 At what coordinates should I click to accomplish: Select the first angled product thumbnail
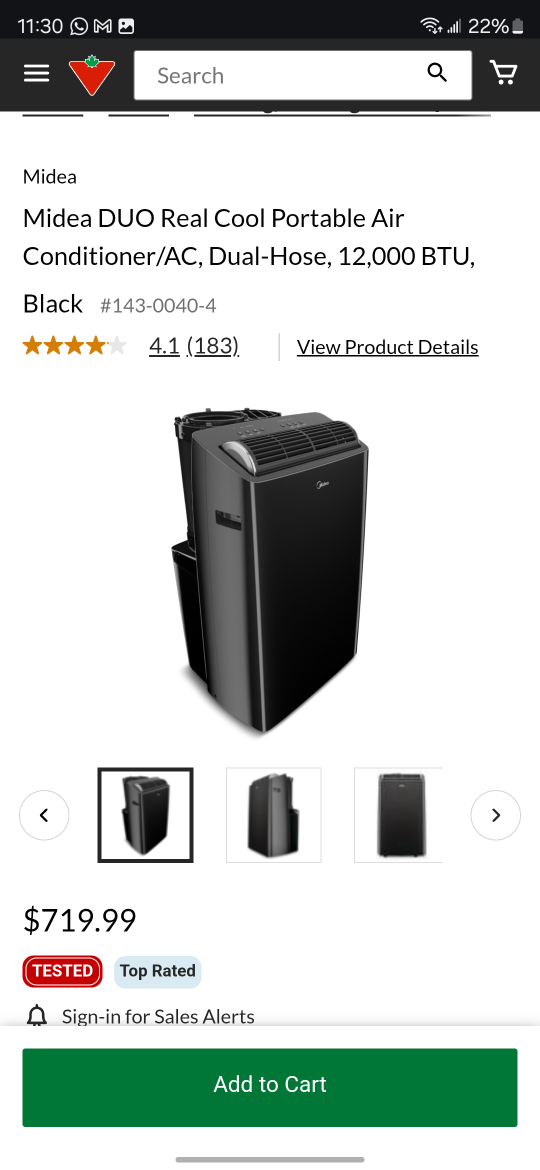tap(145, 815)
